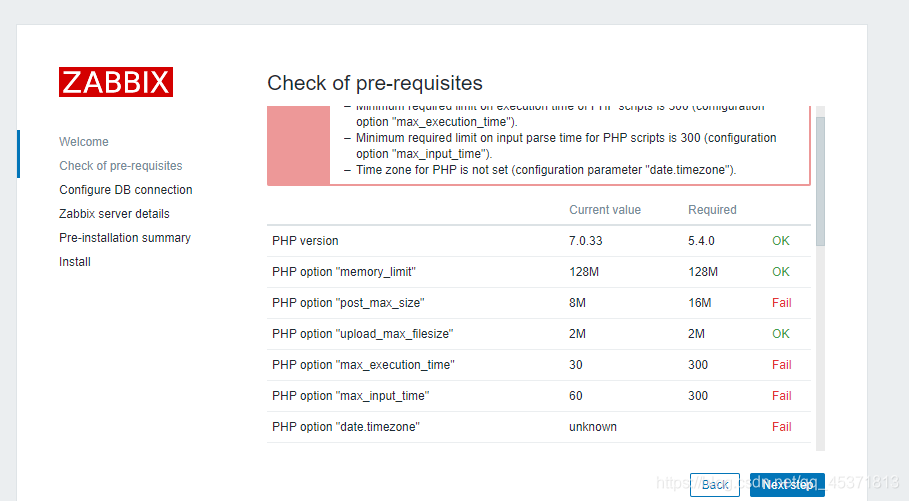Screen dimensions: 909x501
Task: Click Fail status for post_max_size
Action: click(781, 303)
